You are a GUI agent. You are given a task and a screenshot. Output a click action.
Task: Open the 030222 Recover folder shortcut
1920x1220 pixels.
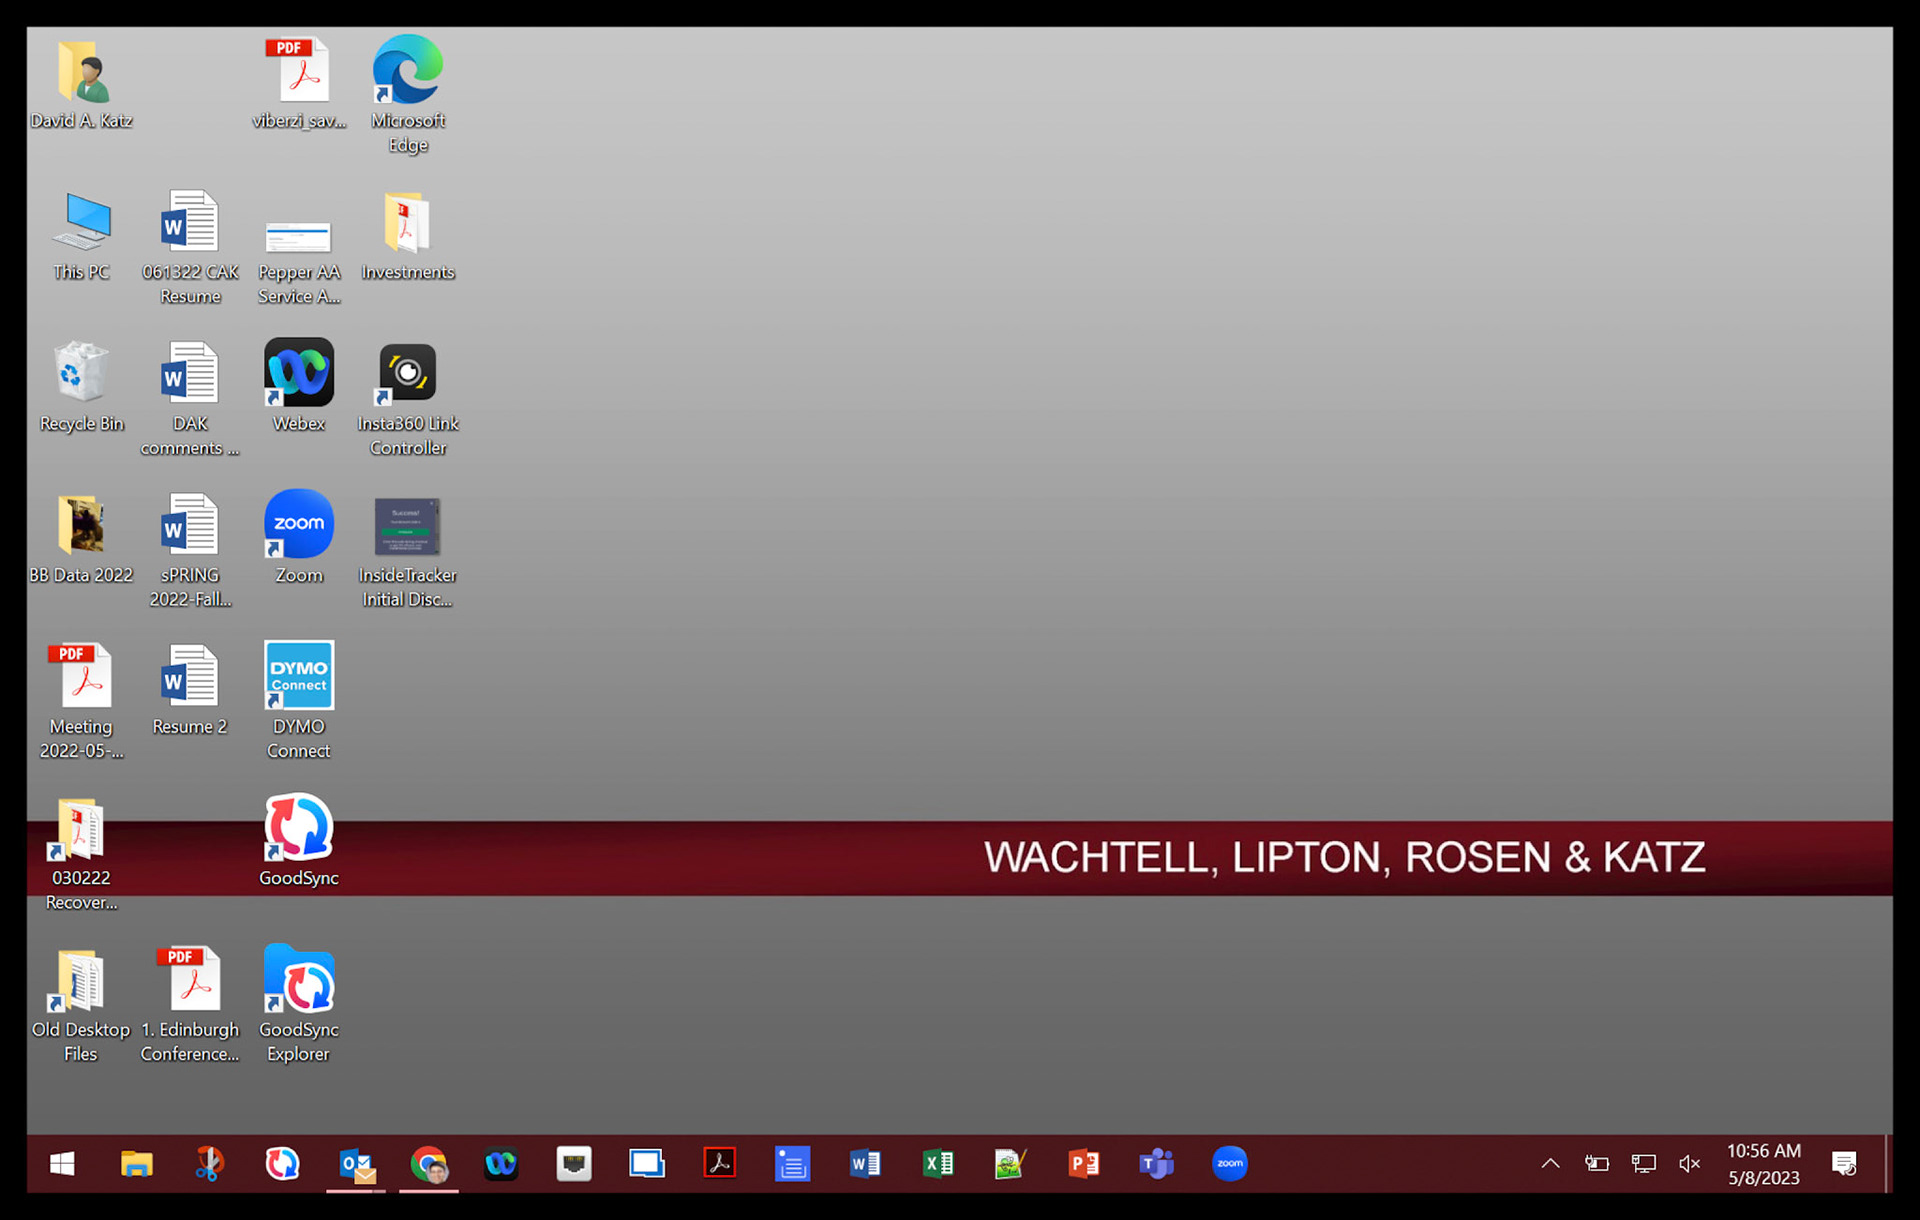click(81, 856)
